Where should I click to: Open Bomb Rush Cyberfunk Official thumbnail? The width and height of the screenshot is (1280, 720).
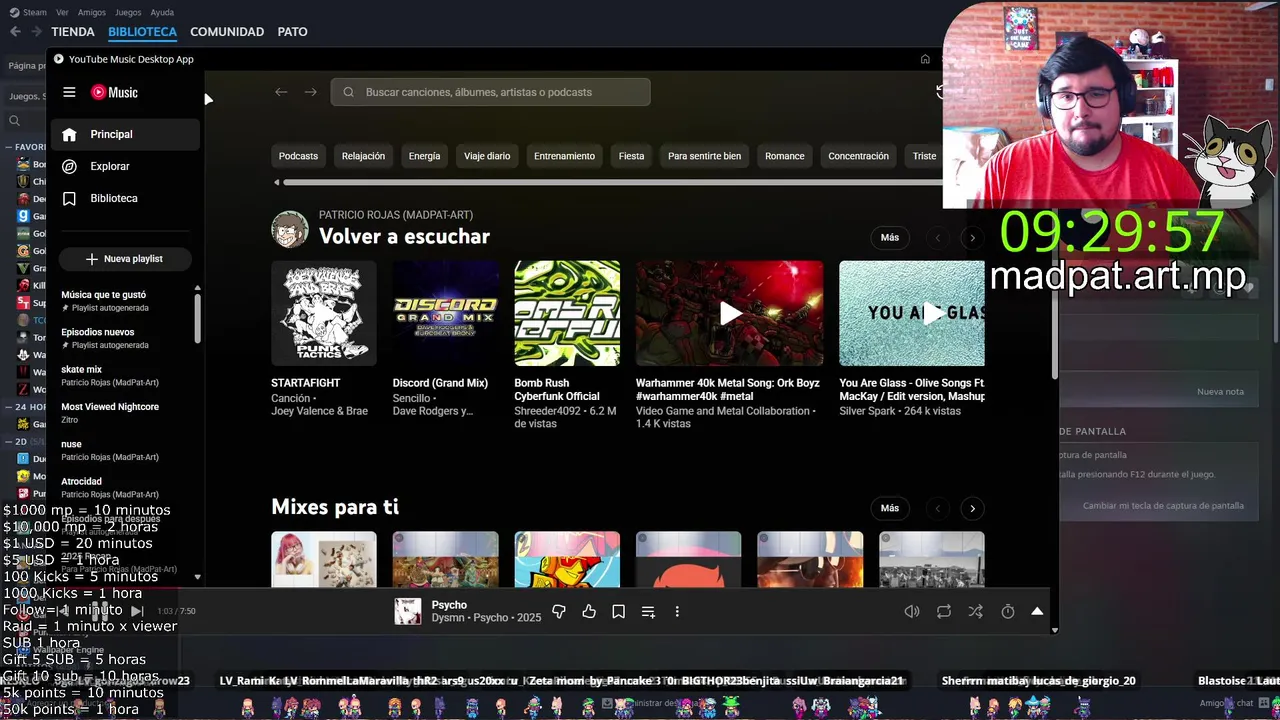(x=567, y=313)
